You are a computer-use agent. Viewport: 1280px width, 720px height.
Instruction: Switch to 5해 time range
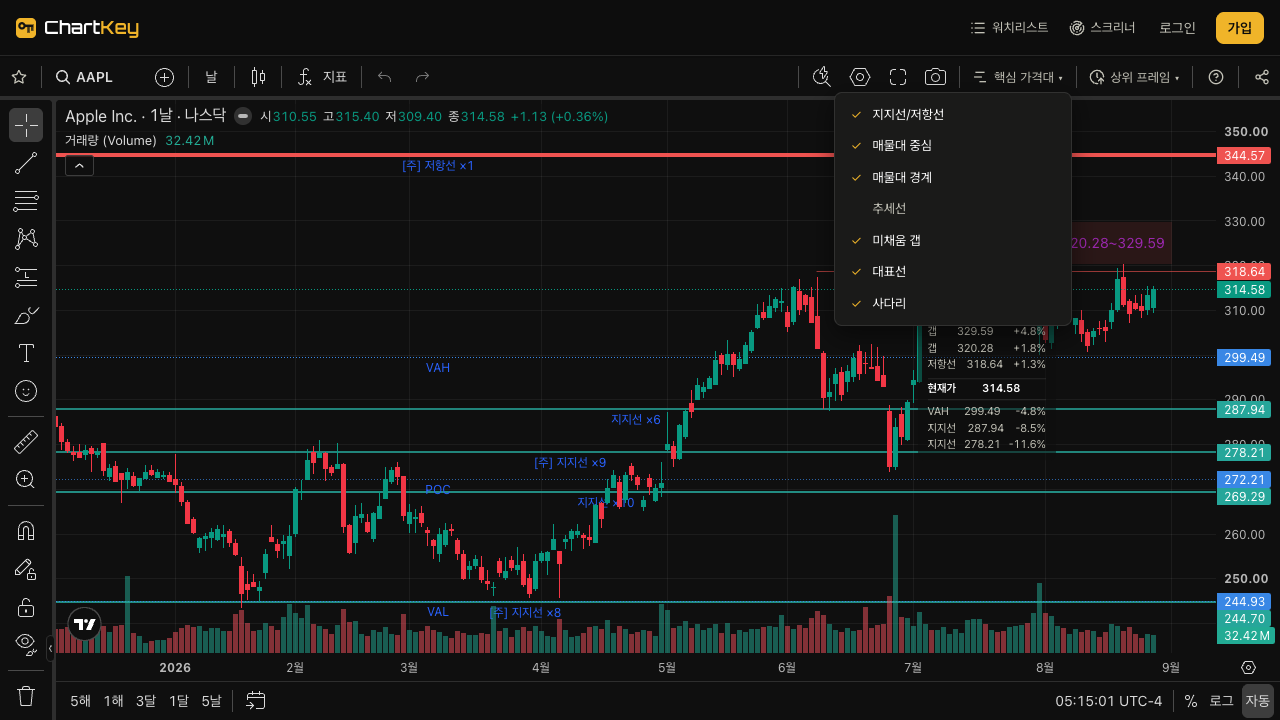pyautogui.click(x=80, y=701)
